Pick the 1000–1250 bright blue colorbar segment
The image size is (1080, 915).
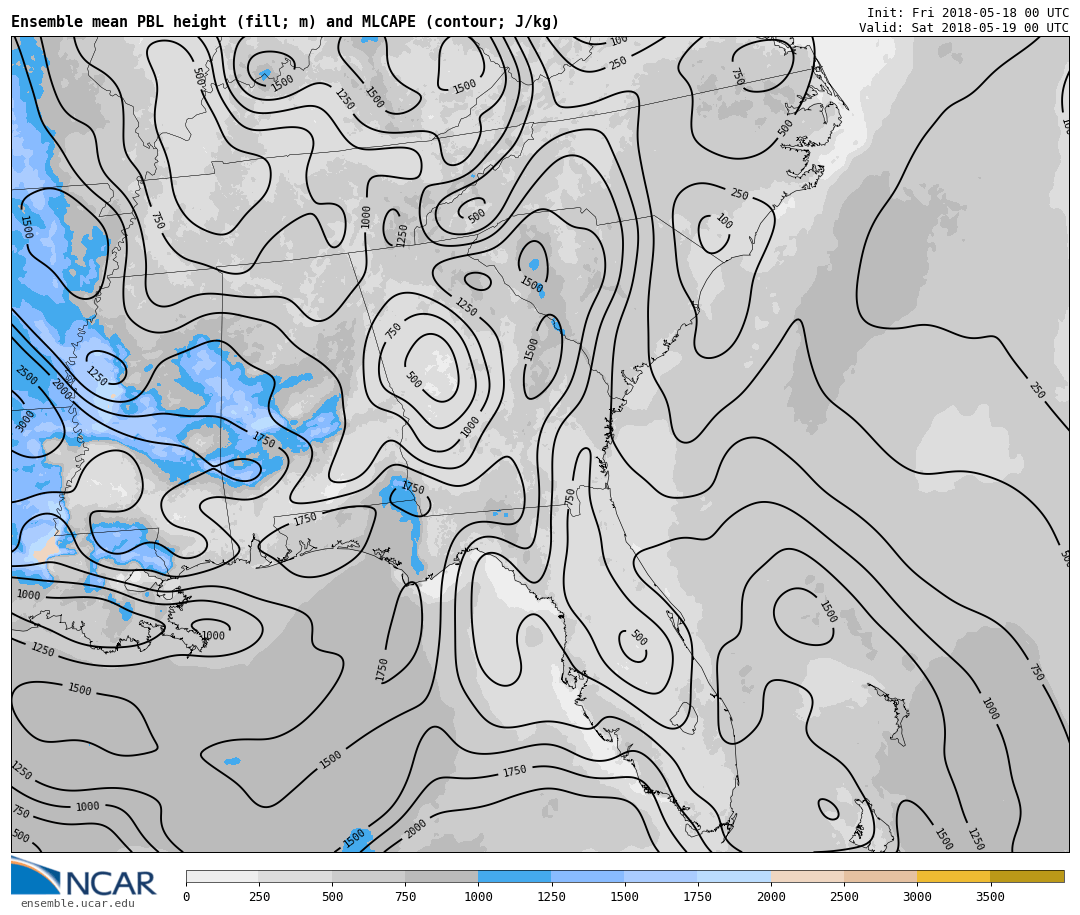click(x=515, y=876)
